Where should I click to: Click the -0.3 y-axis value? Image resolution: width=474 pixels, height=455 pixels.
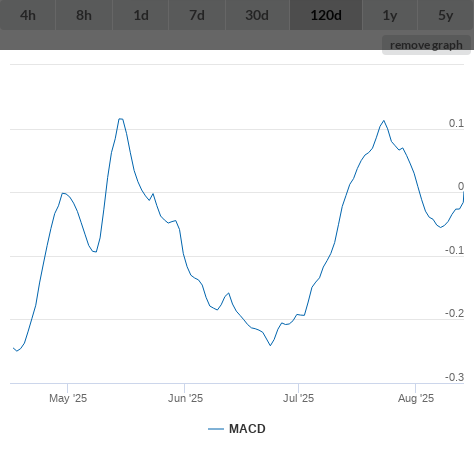455,377
